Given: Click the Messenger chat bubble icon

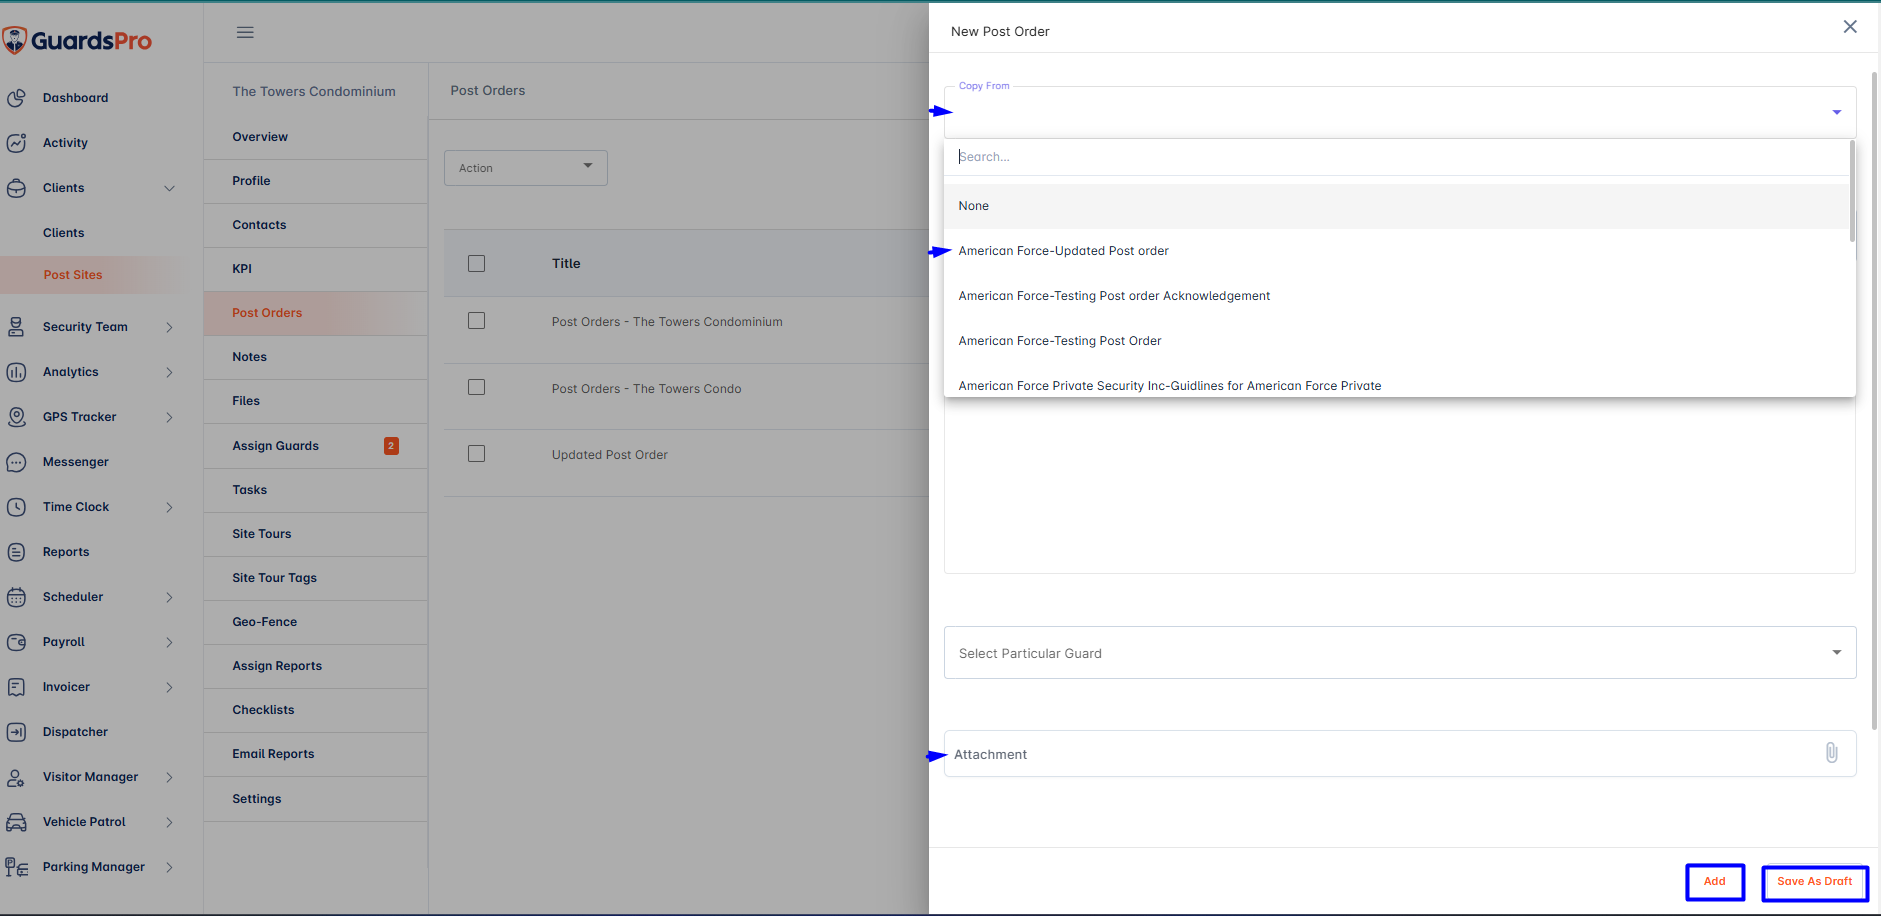Looking at the screenshot, I should click(x=16, y=462).
